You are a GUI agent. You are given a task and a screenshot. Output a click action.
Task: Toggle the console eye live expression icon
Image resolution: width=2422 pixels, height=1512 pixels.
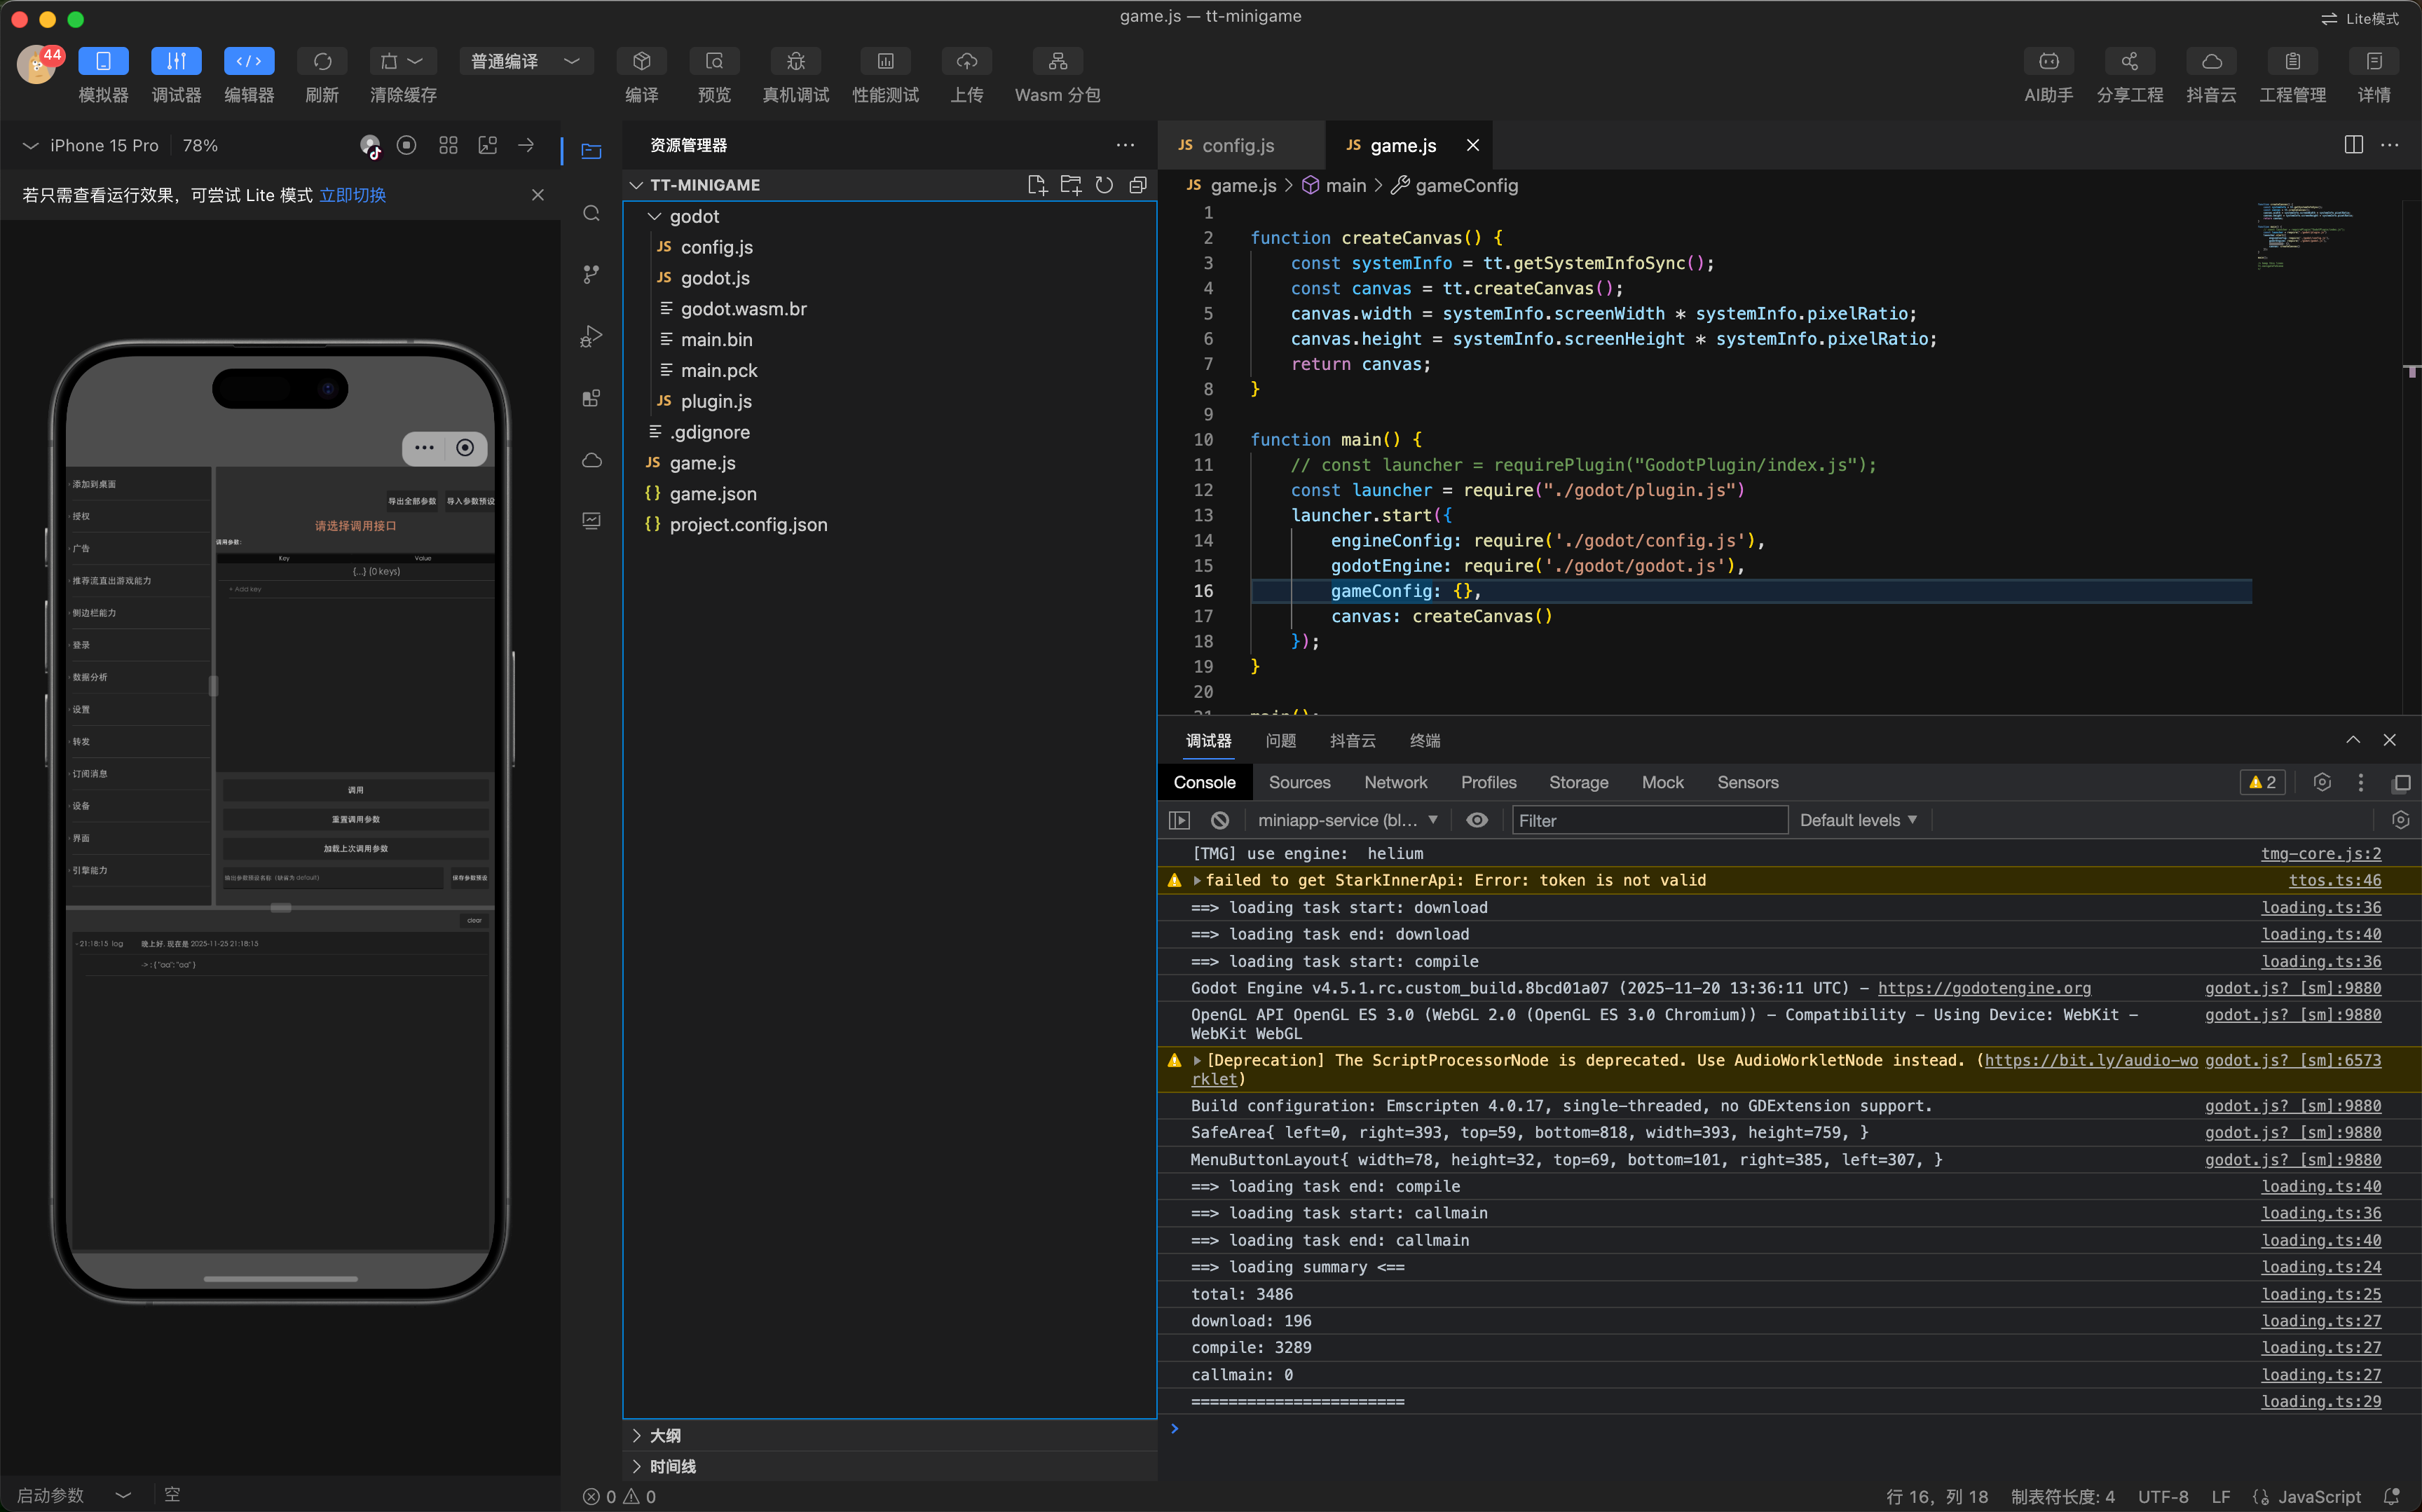coord(1476,820)
